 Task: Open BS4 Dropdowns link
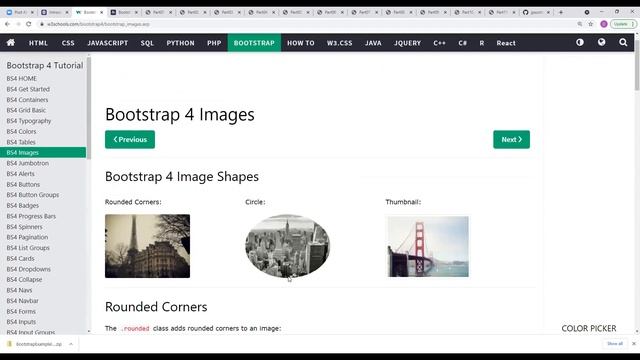point(29,269)
